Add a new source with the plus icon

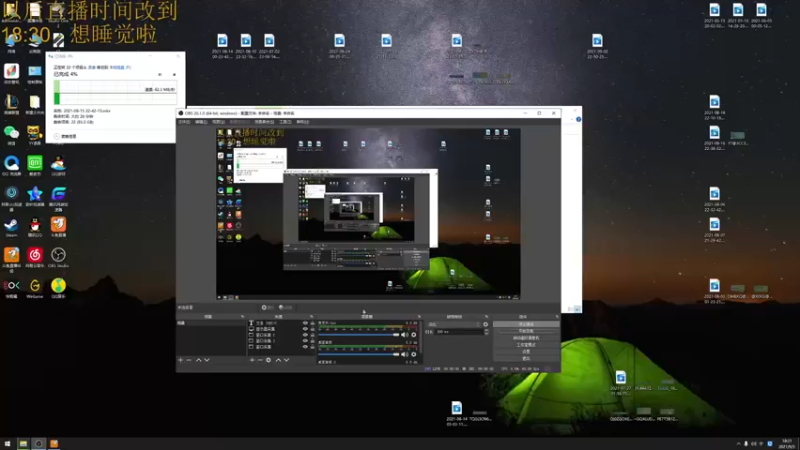click(x=252, y=360)
